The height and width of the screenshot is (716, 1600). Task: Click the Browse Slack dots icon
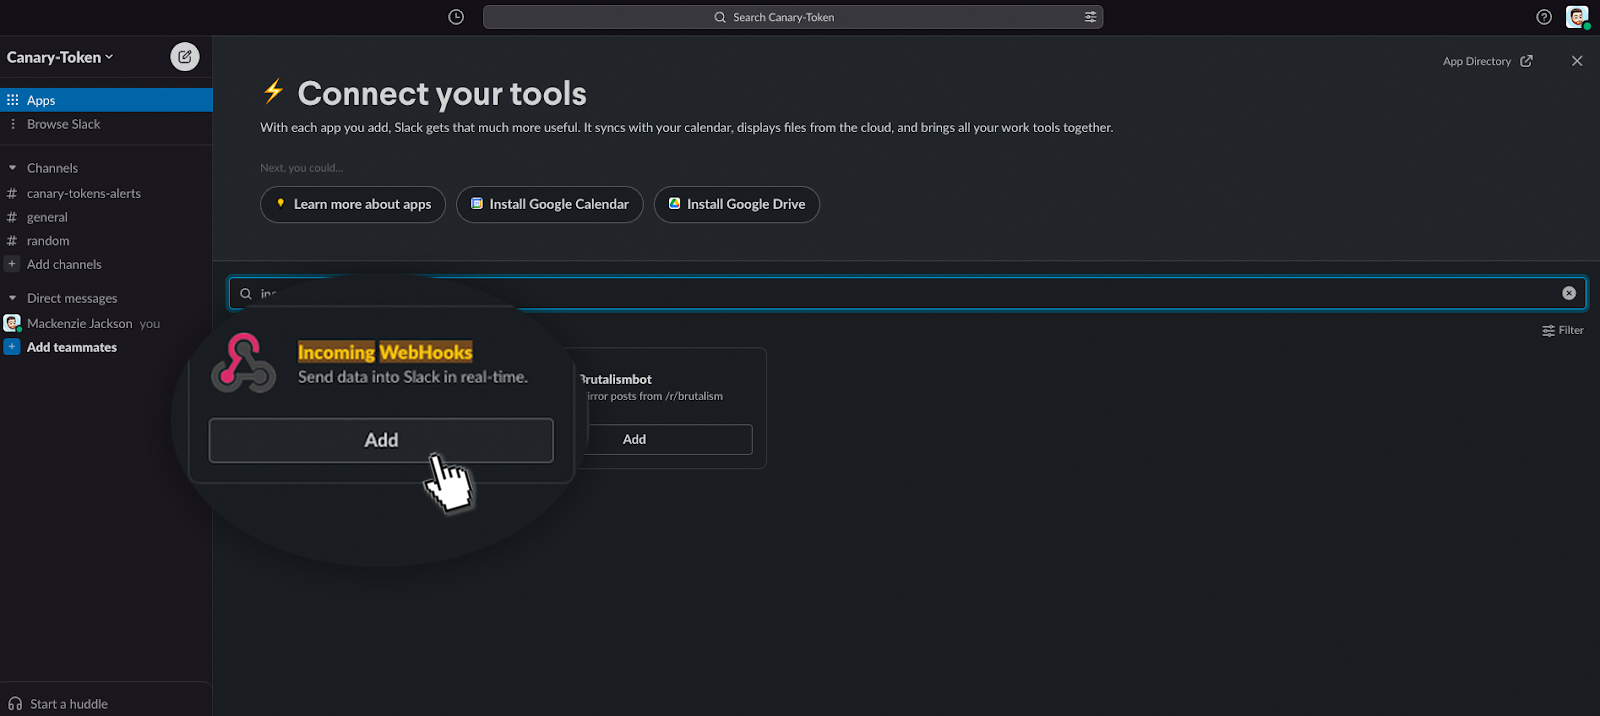click(x=13, y=124)
